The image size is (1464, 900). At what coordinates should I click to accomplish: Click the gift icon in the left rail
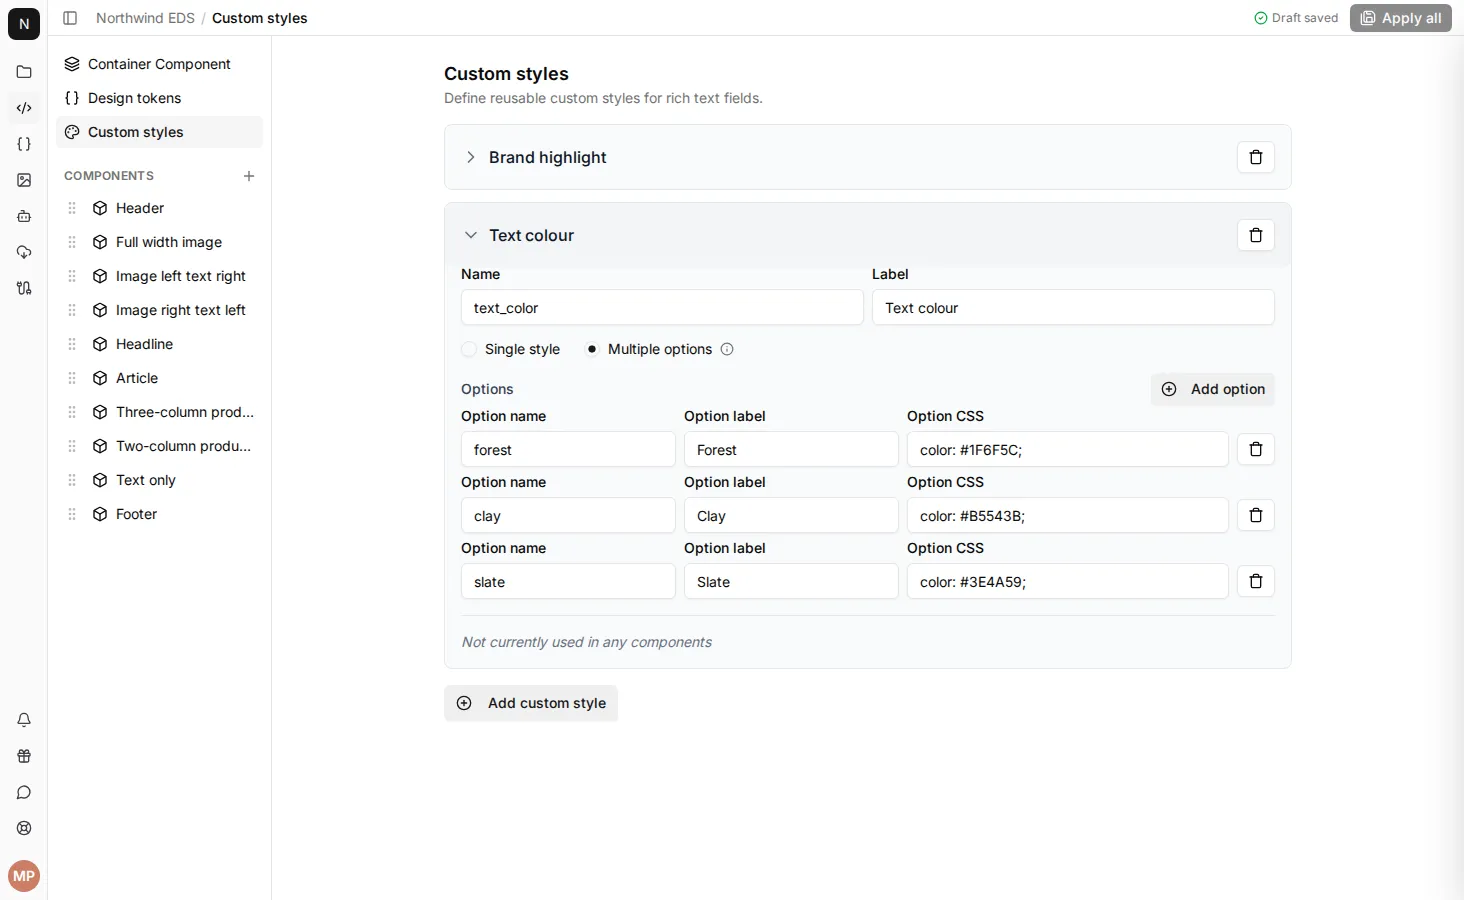click(x=24, y=756)
